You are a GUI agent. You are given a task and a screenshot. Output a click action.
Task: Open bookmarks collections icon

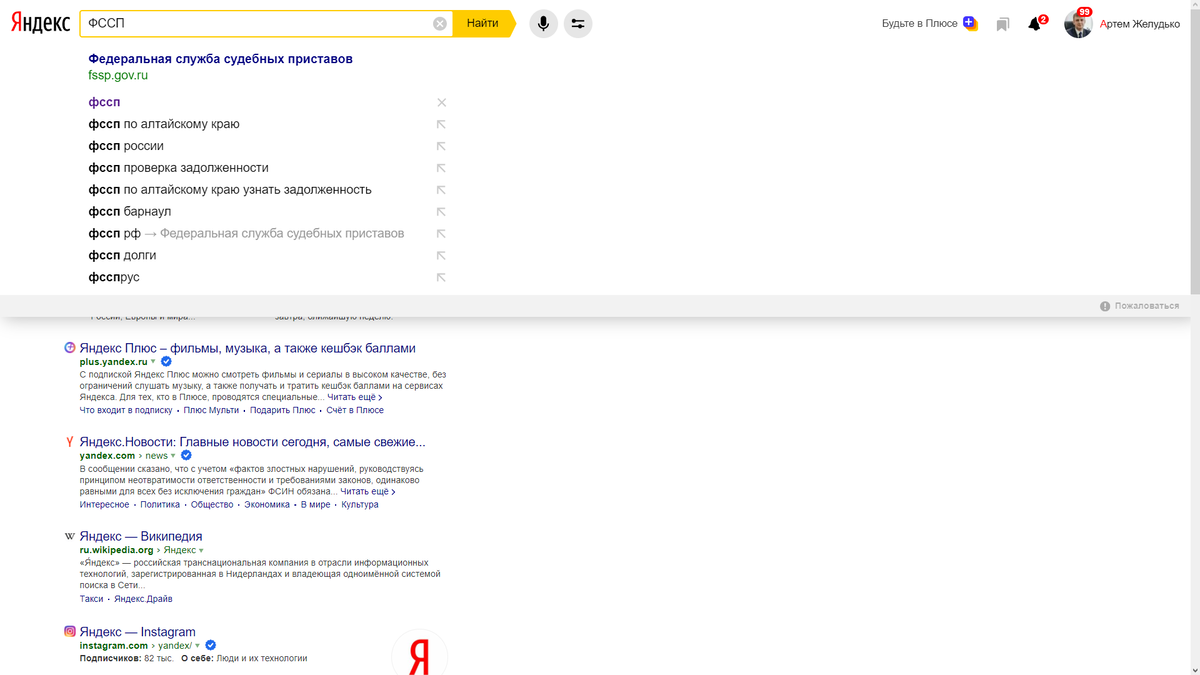coord(1002,24)
